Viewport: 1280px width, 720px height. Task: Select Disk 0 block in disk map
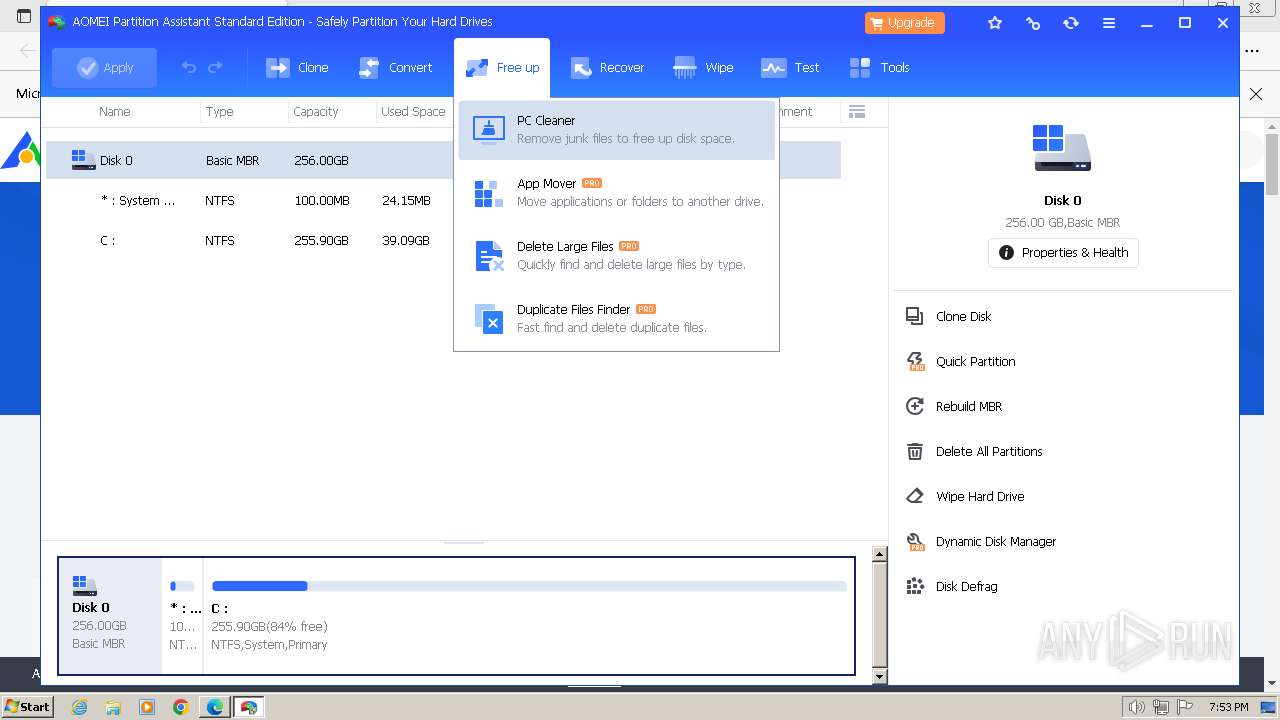click(x=110, y=615)
